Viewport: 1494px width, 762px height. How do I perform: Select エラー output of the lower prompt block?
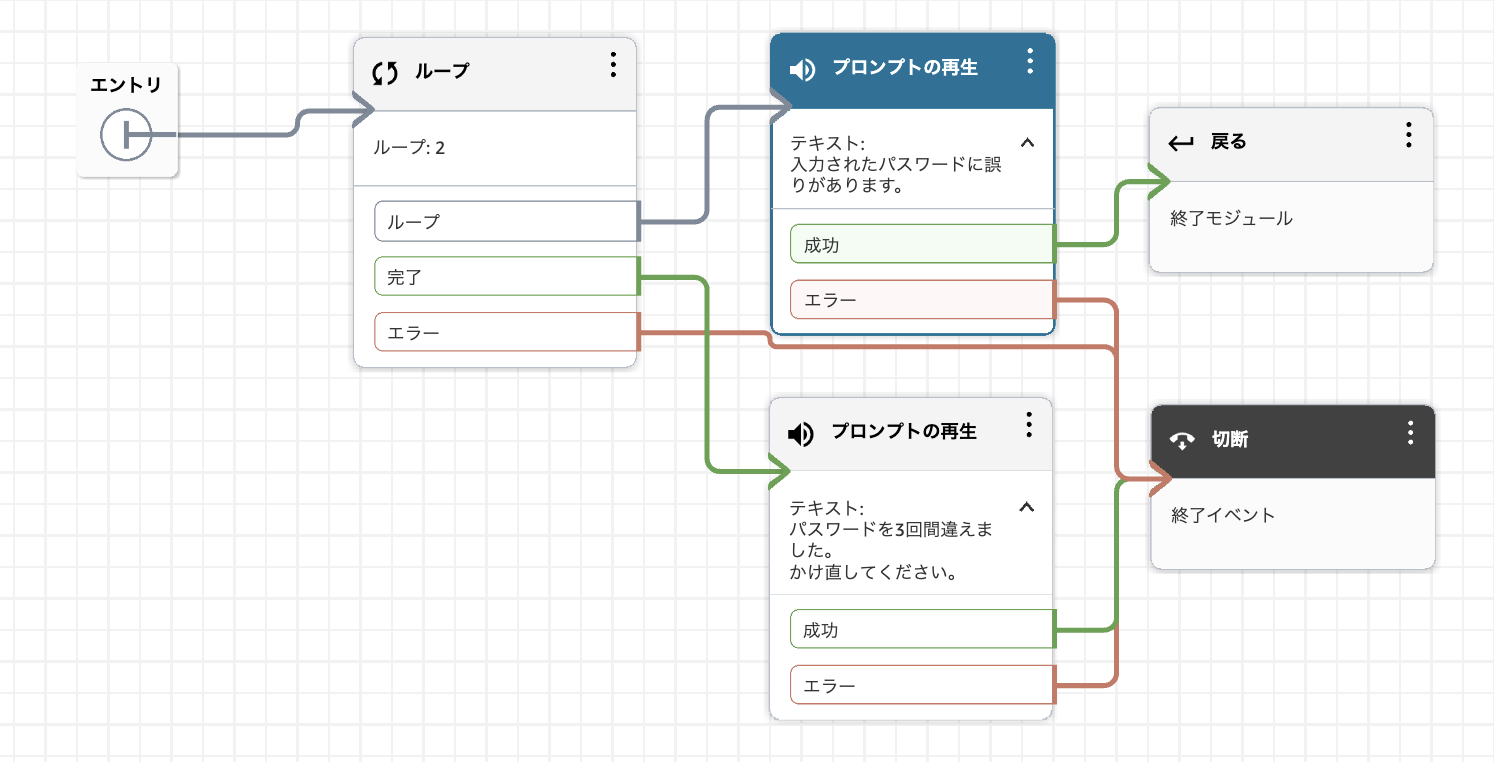tap(923, 685)
